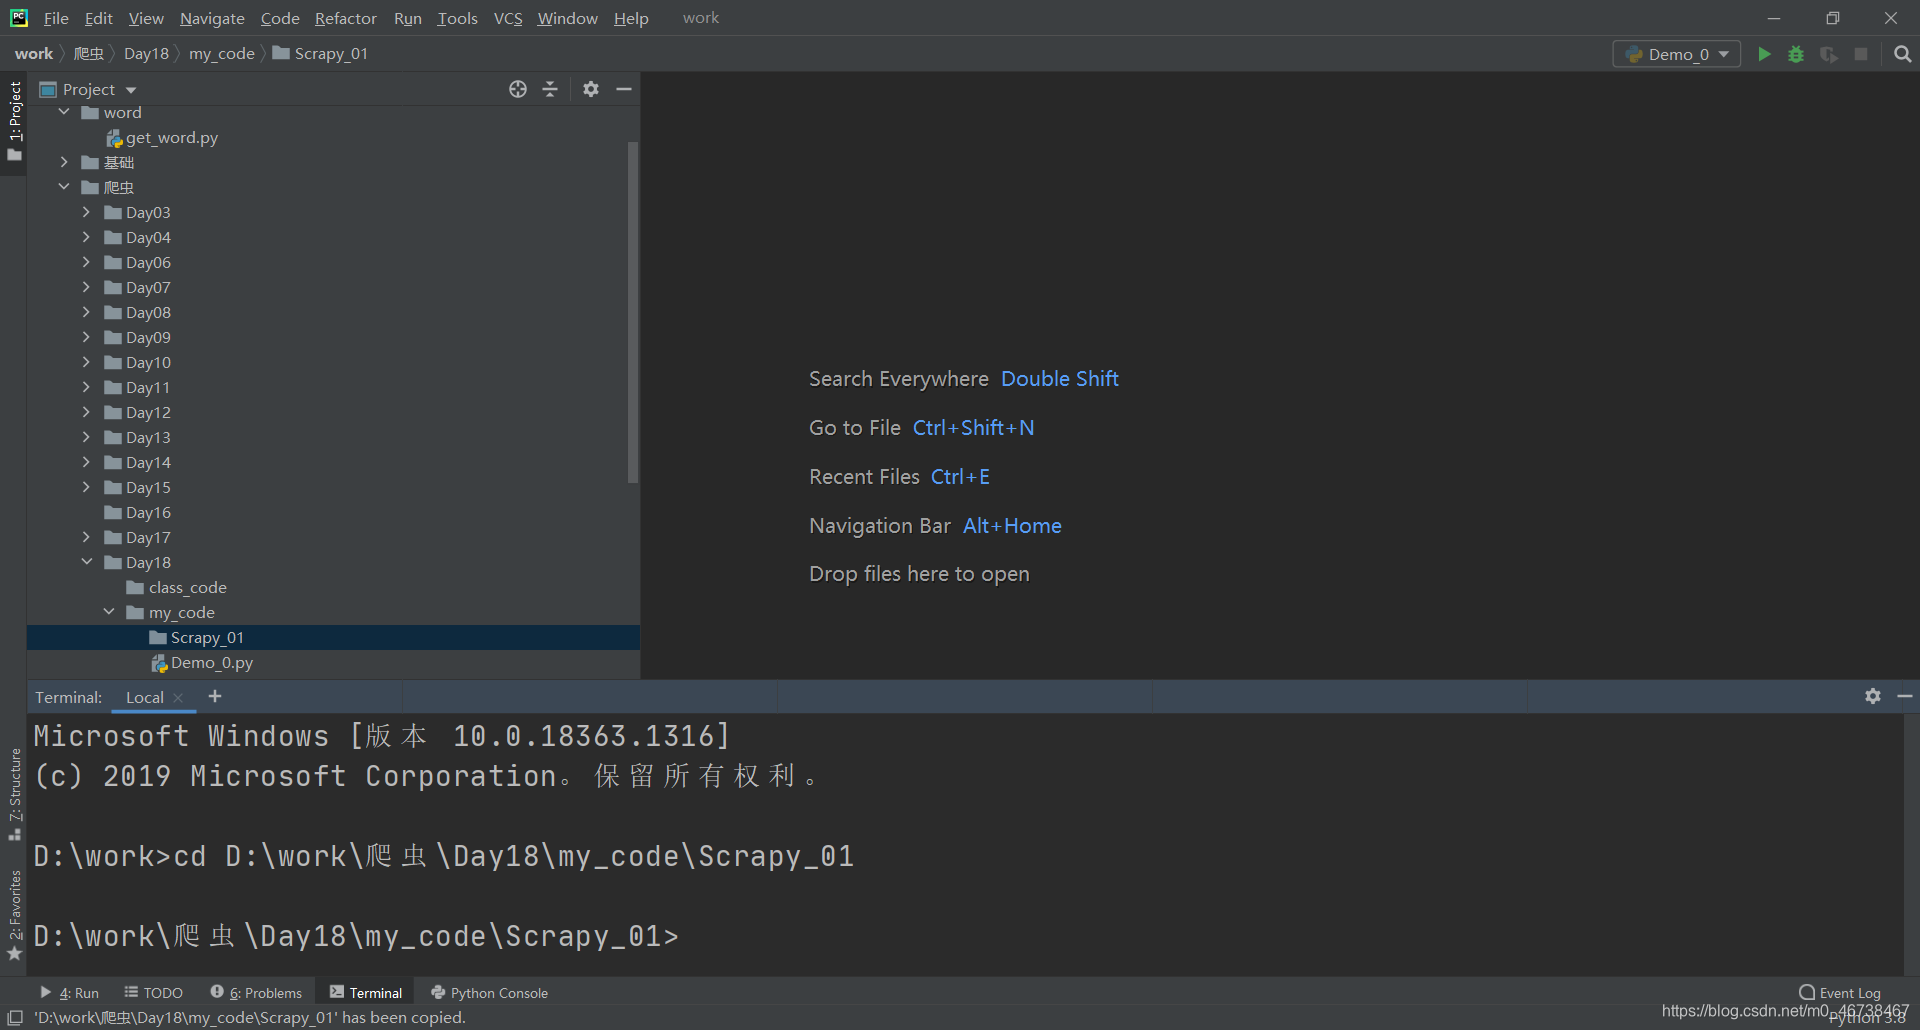Collapse the Day18 folder
Image resolution: width=1920 pixels, height=1030 pixels.
(87, 562)
